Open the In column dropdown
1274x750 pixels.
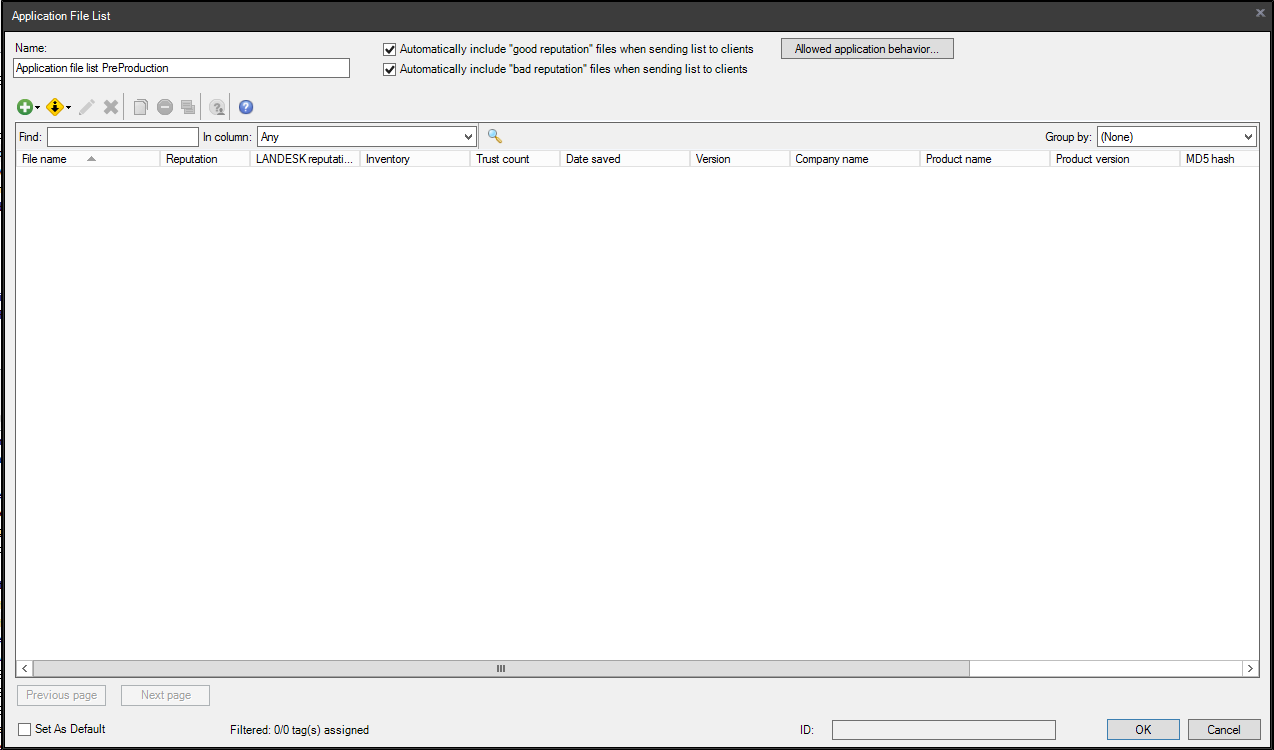pyautogui.click(x=366, y=136)
